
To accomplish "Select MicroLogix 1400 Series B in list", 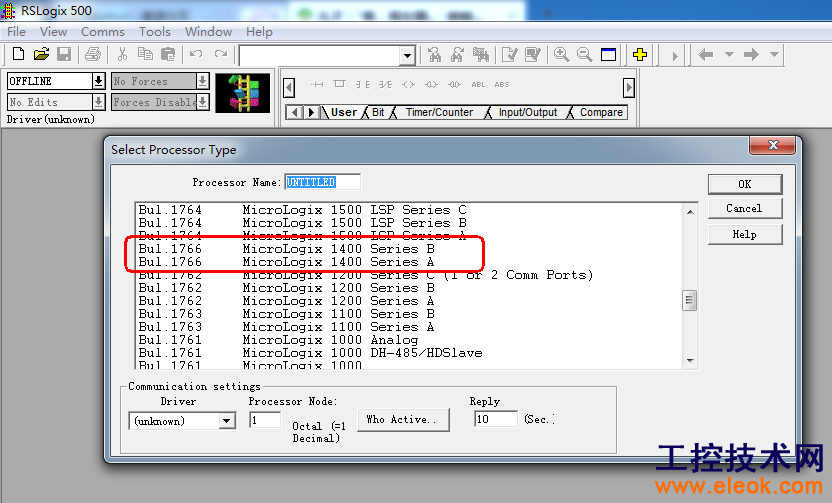I will coord(287,249).
